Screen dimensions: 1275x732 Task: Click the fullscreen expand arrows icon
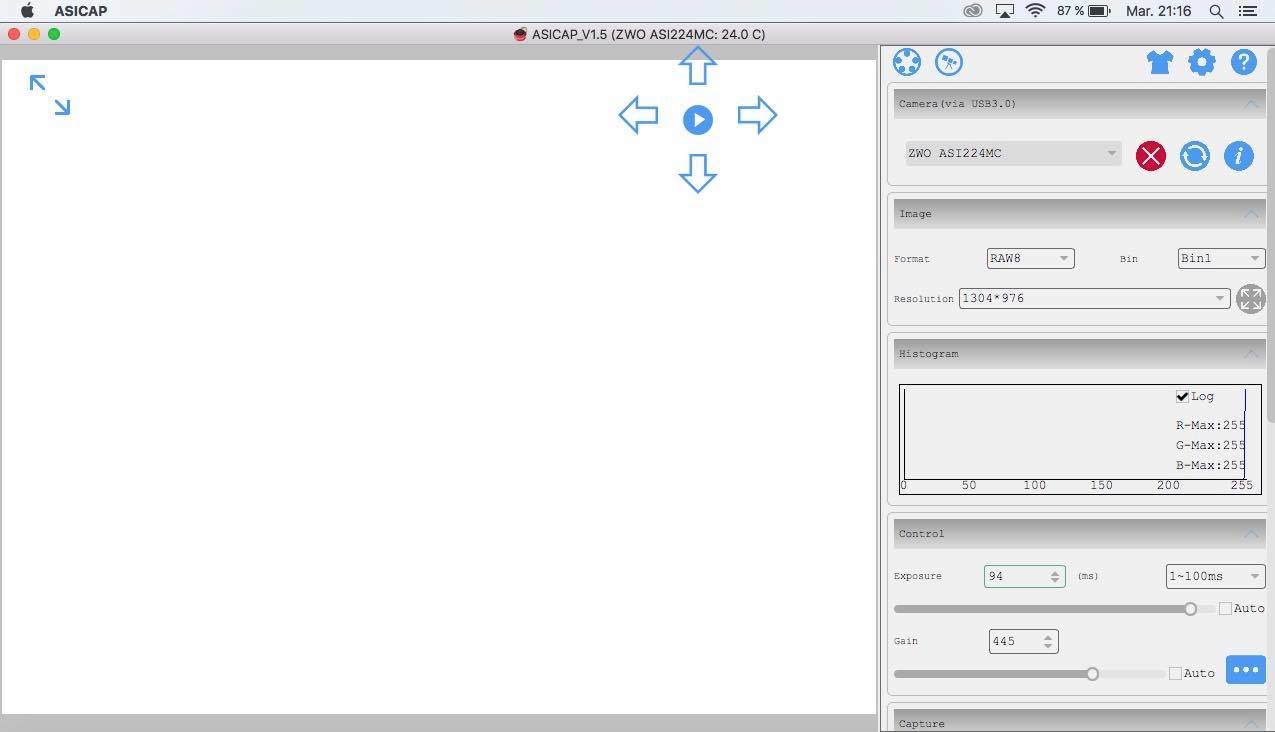point(50,95)
